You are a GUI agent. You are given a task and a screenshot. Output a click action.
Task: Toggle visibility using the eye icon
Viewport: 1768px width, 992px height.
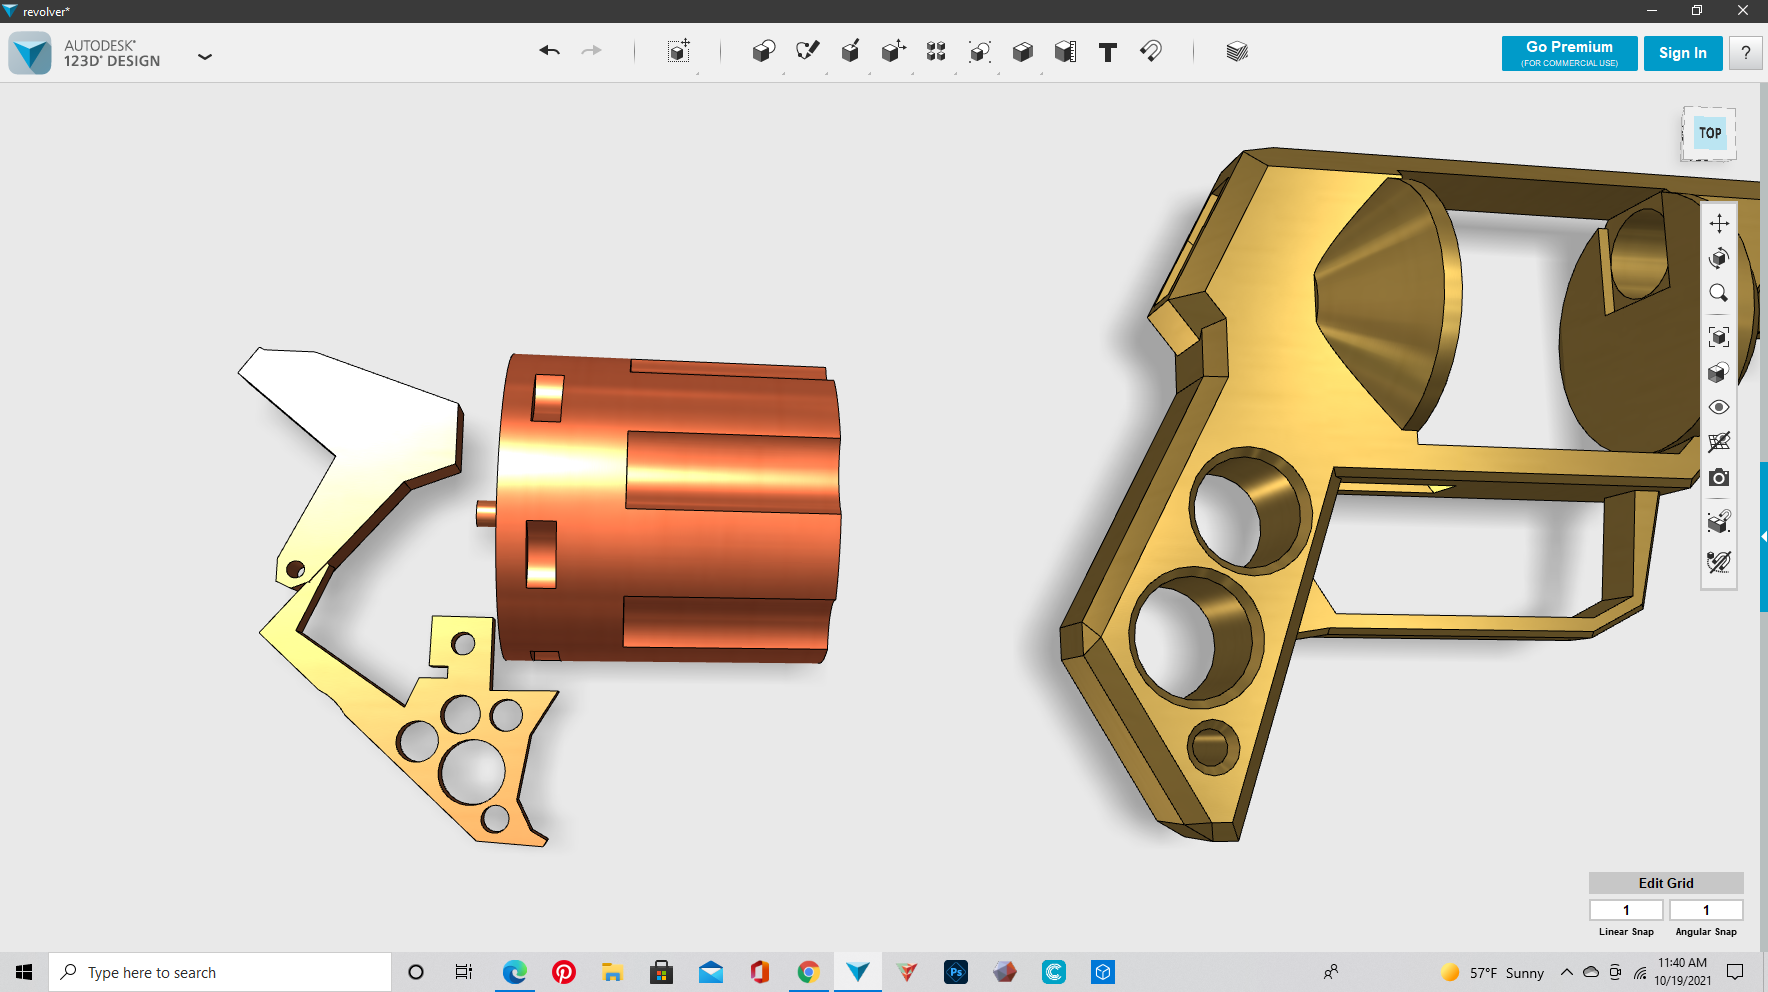click(x=1718, y=407)
